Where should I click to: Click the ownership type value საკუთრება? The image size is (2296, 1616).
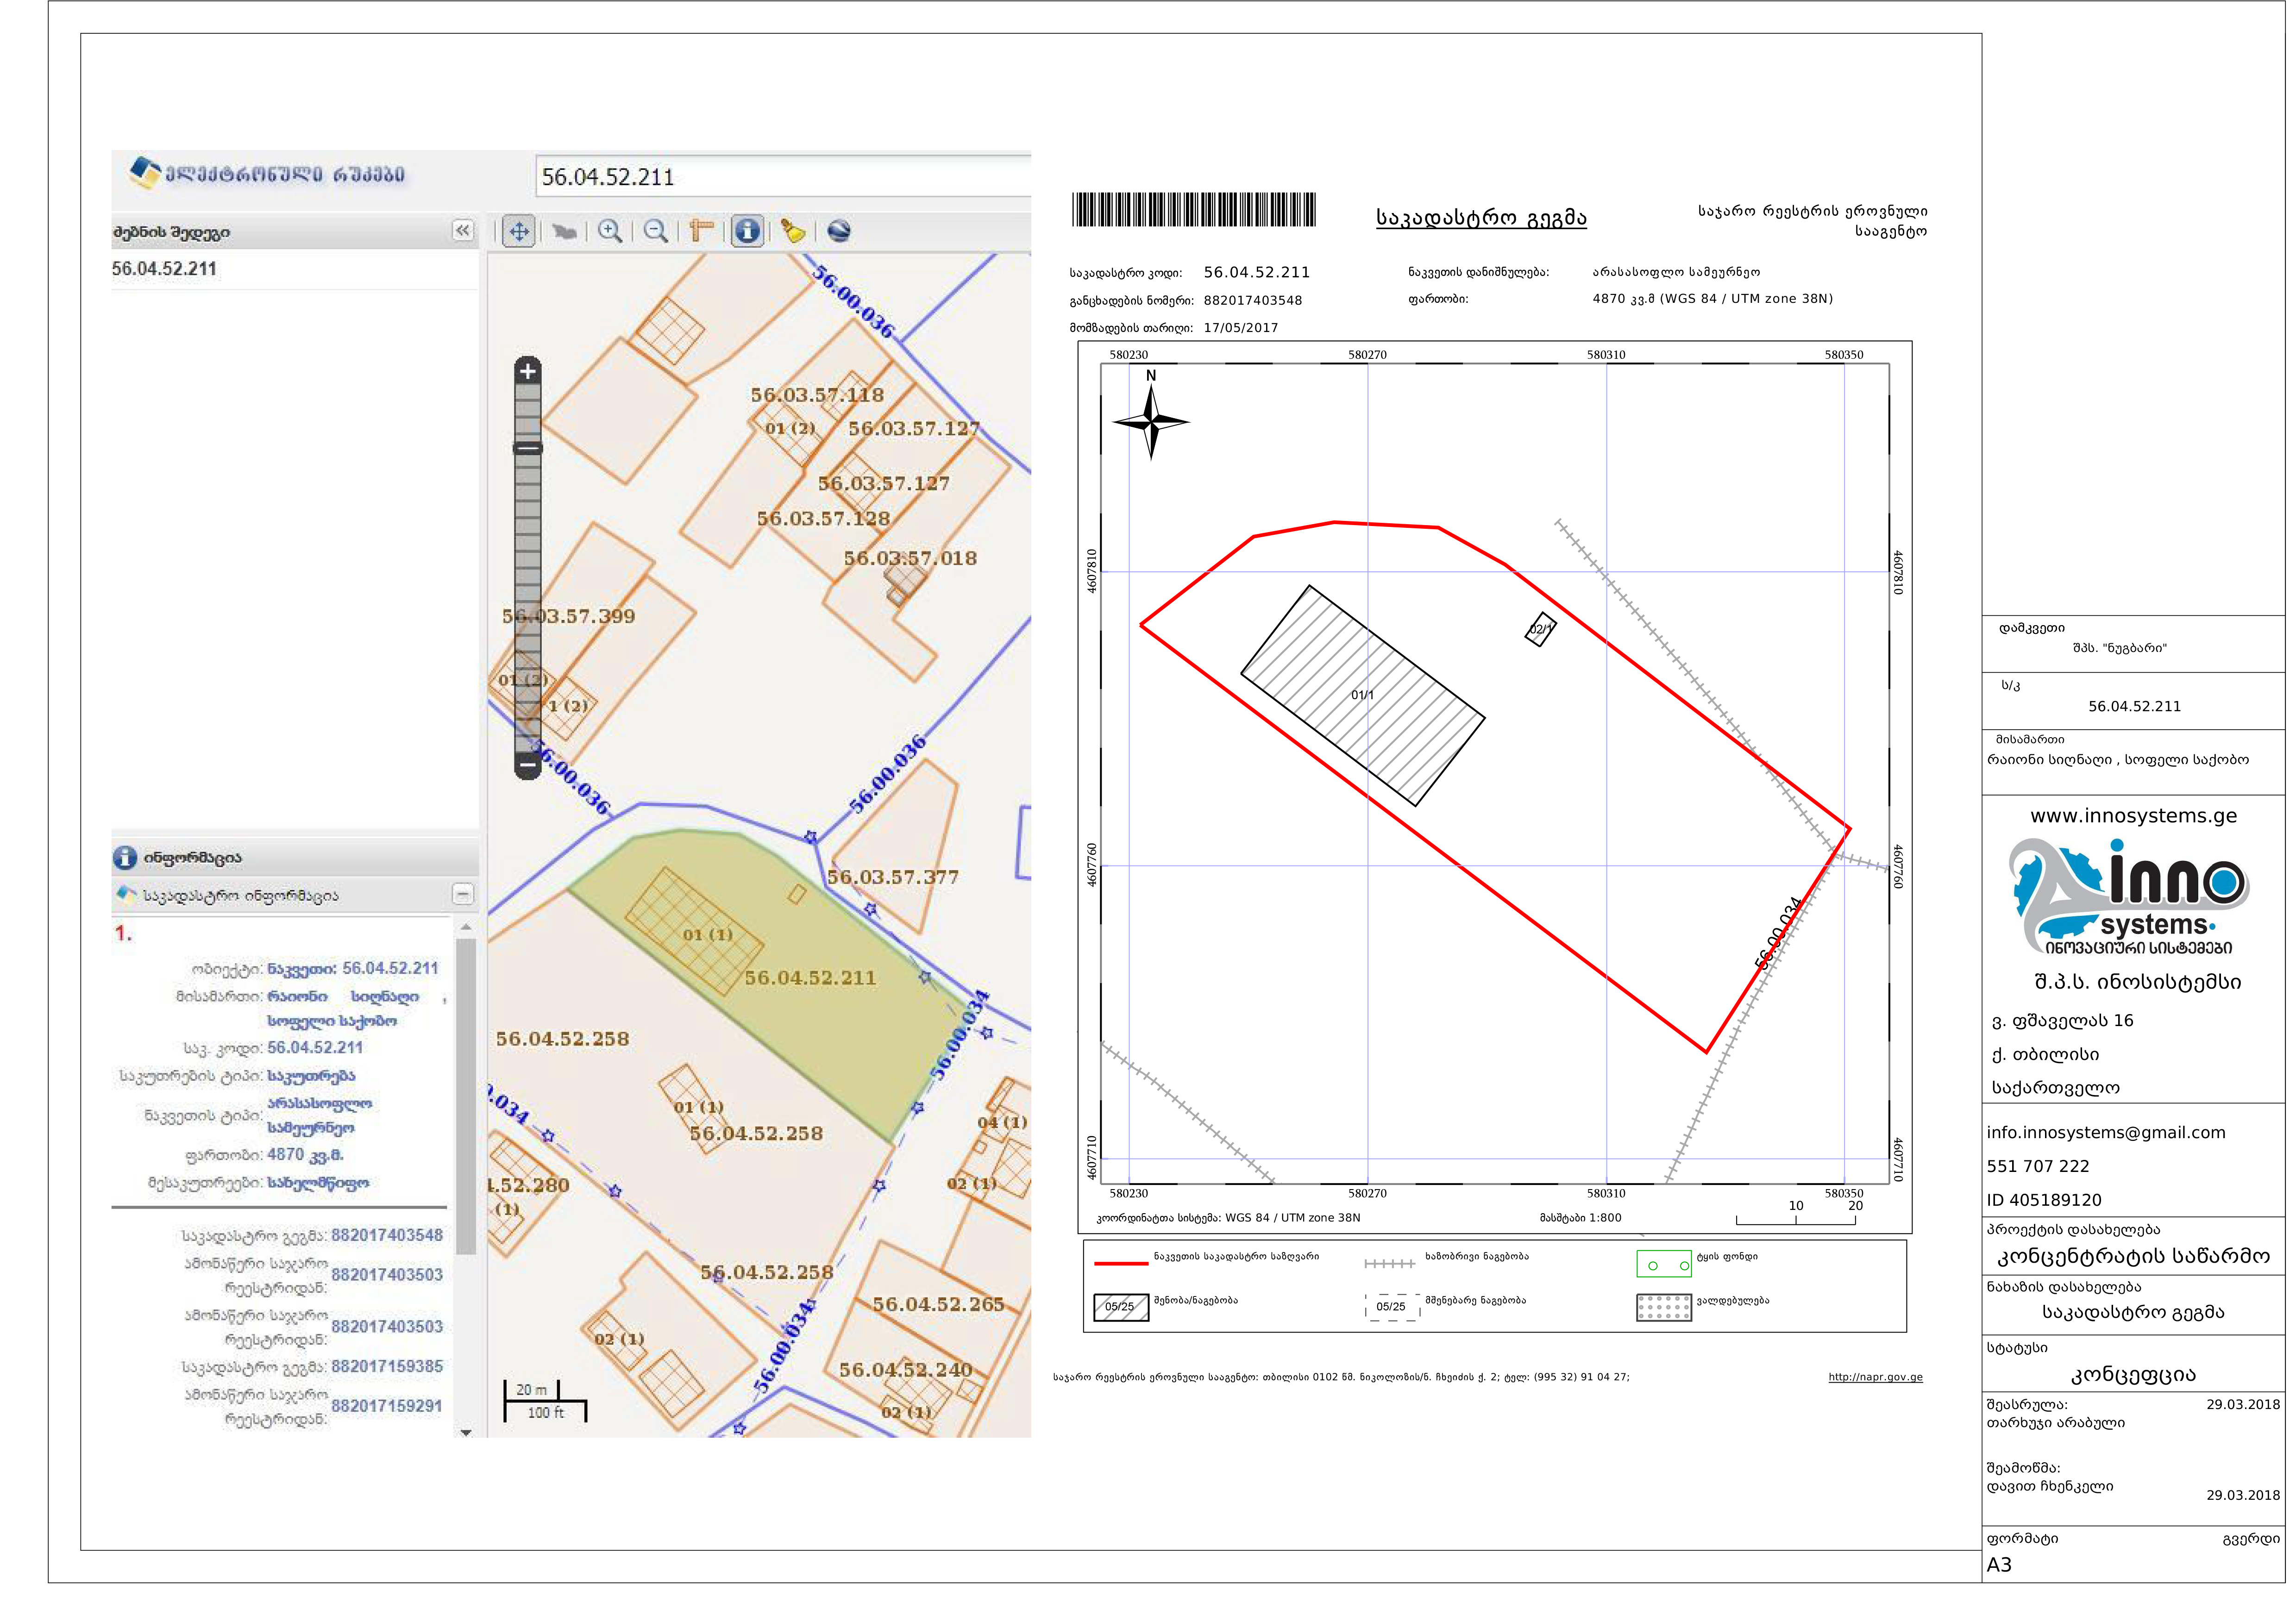coord(311,1077)
